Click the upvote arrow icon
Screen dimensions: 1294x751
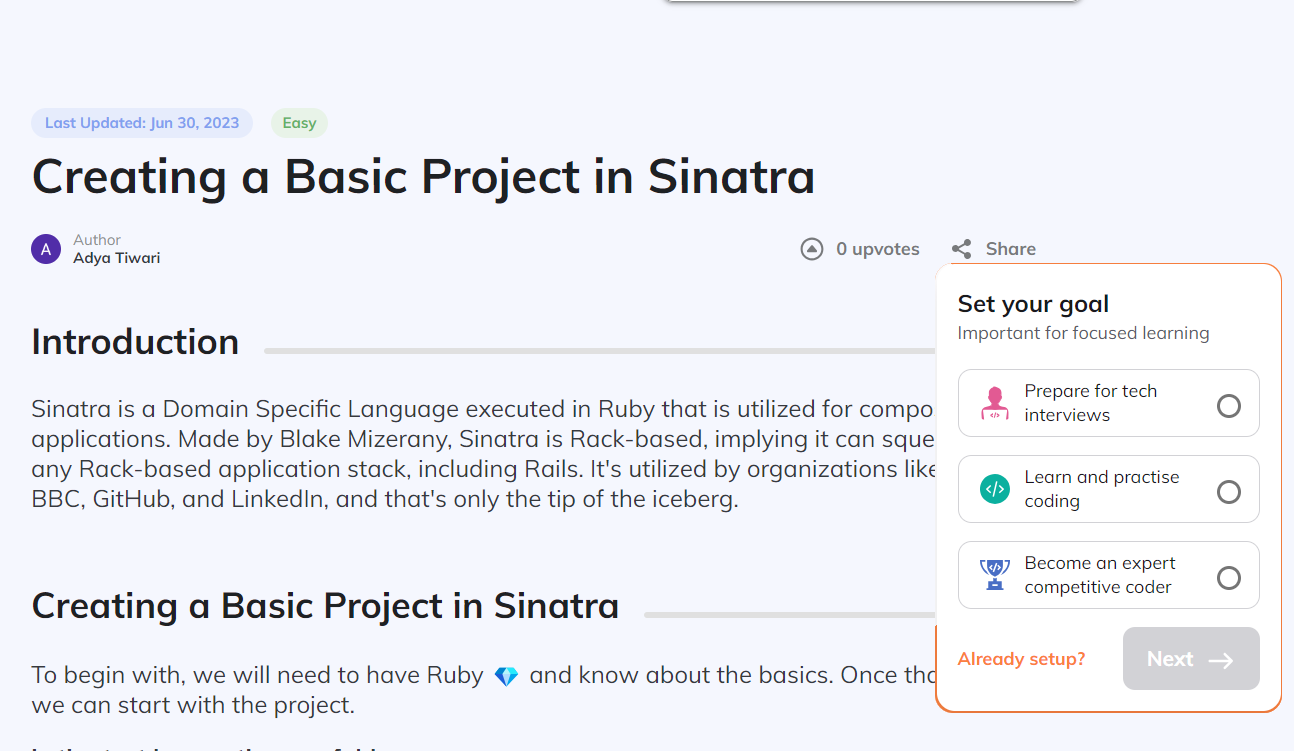tap(812, 249)
